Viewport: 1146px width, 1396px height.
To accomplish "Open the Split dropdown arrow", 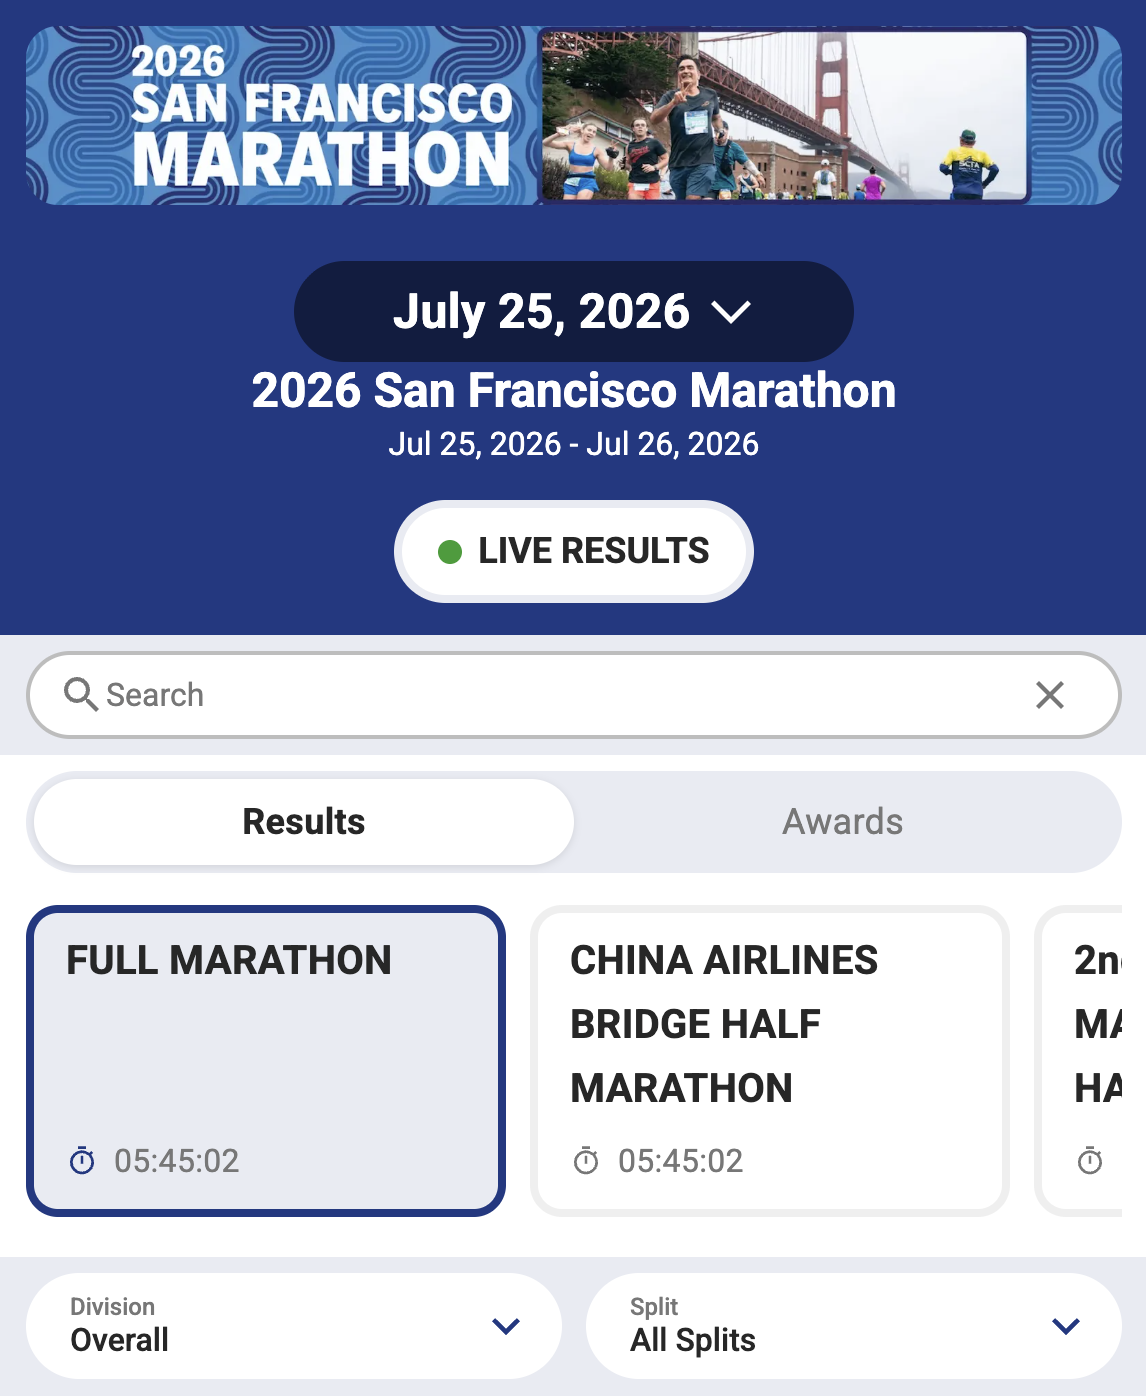I will click(1066, 1326).
